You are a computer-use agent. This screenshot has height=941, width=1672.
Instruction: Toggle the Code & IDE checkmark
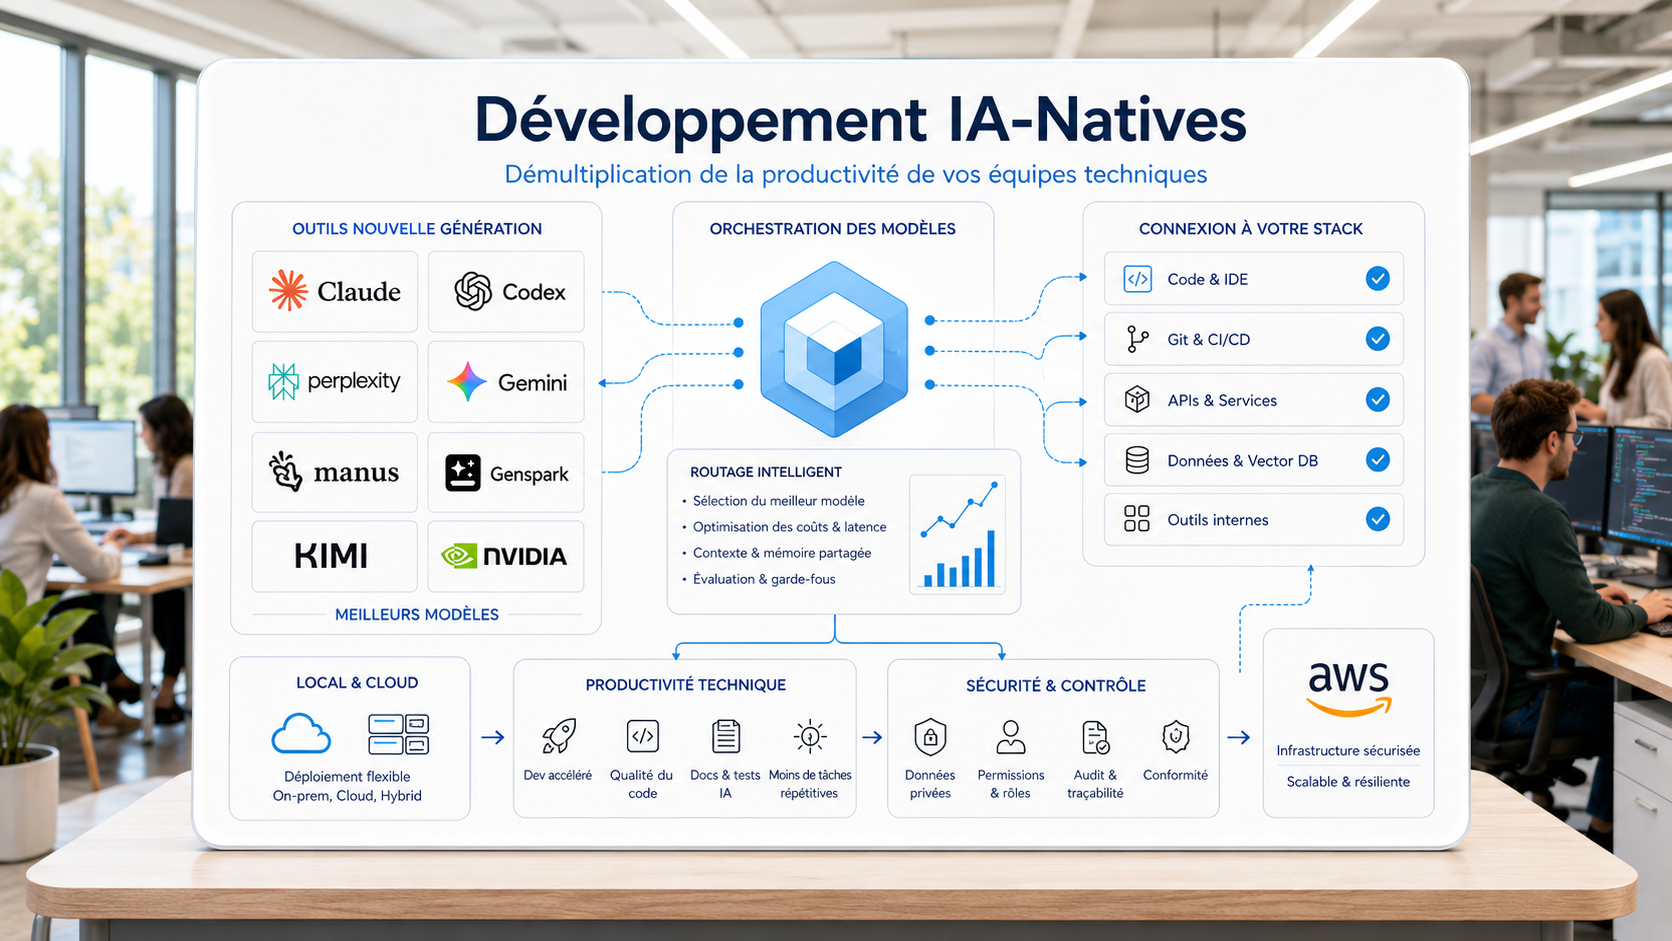click(x=1378, y=279)
